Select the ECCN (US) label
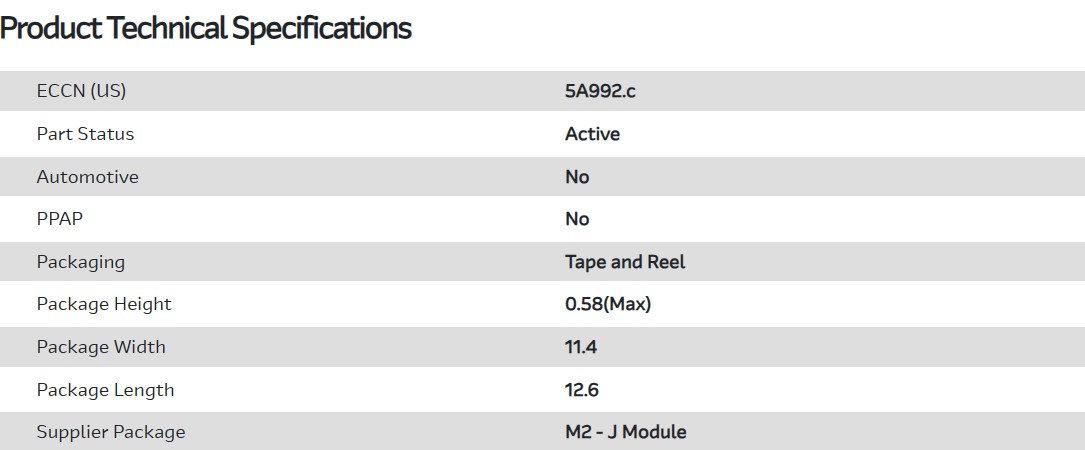This screenshot has width=1085, height=450. [81, 91]
